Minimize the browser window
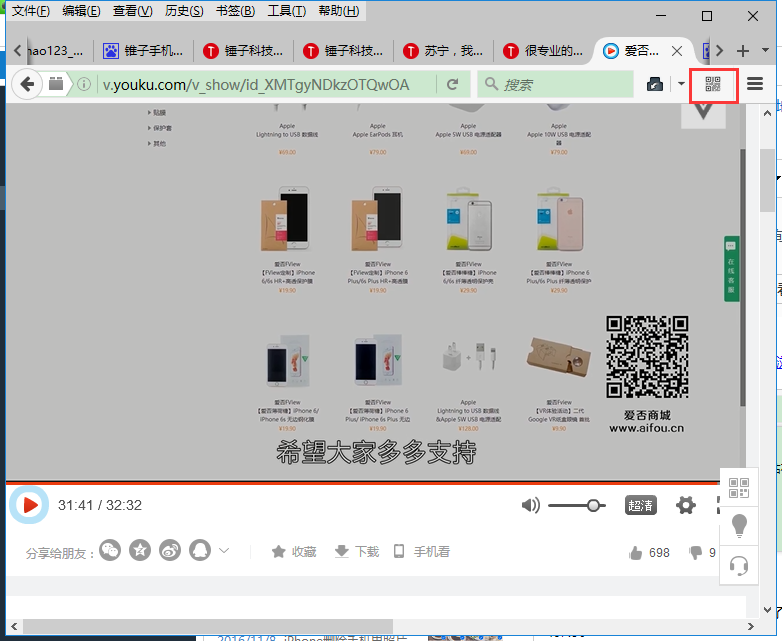 coord(661,16)
